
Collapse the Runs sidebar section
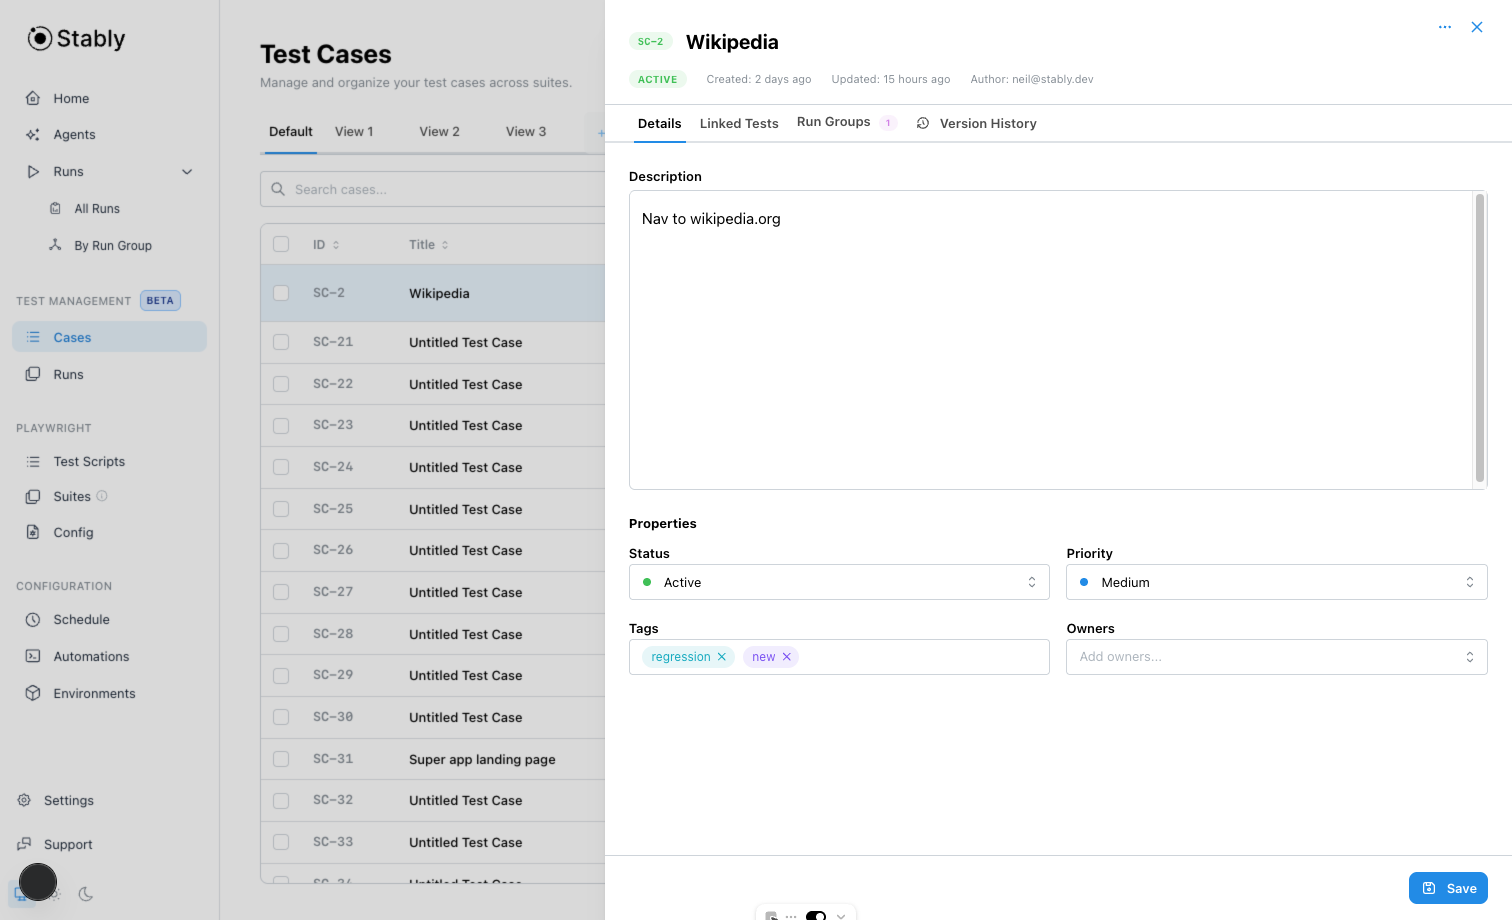click(187, 171)
